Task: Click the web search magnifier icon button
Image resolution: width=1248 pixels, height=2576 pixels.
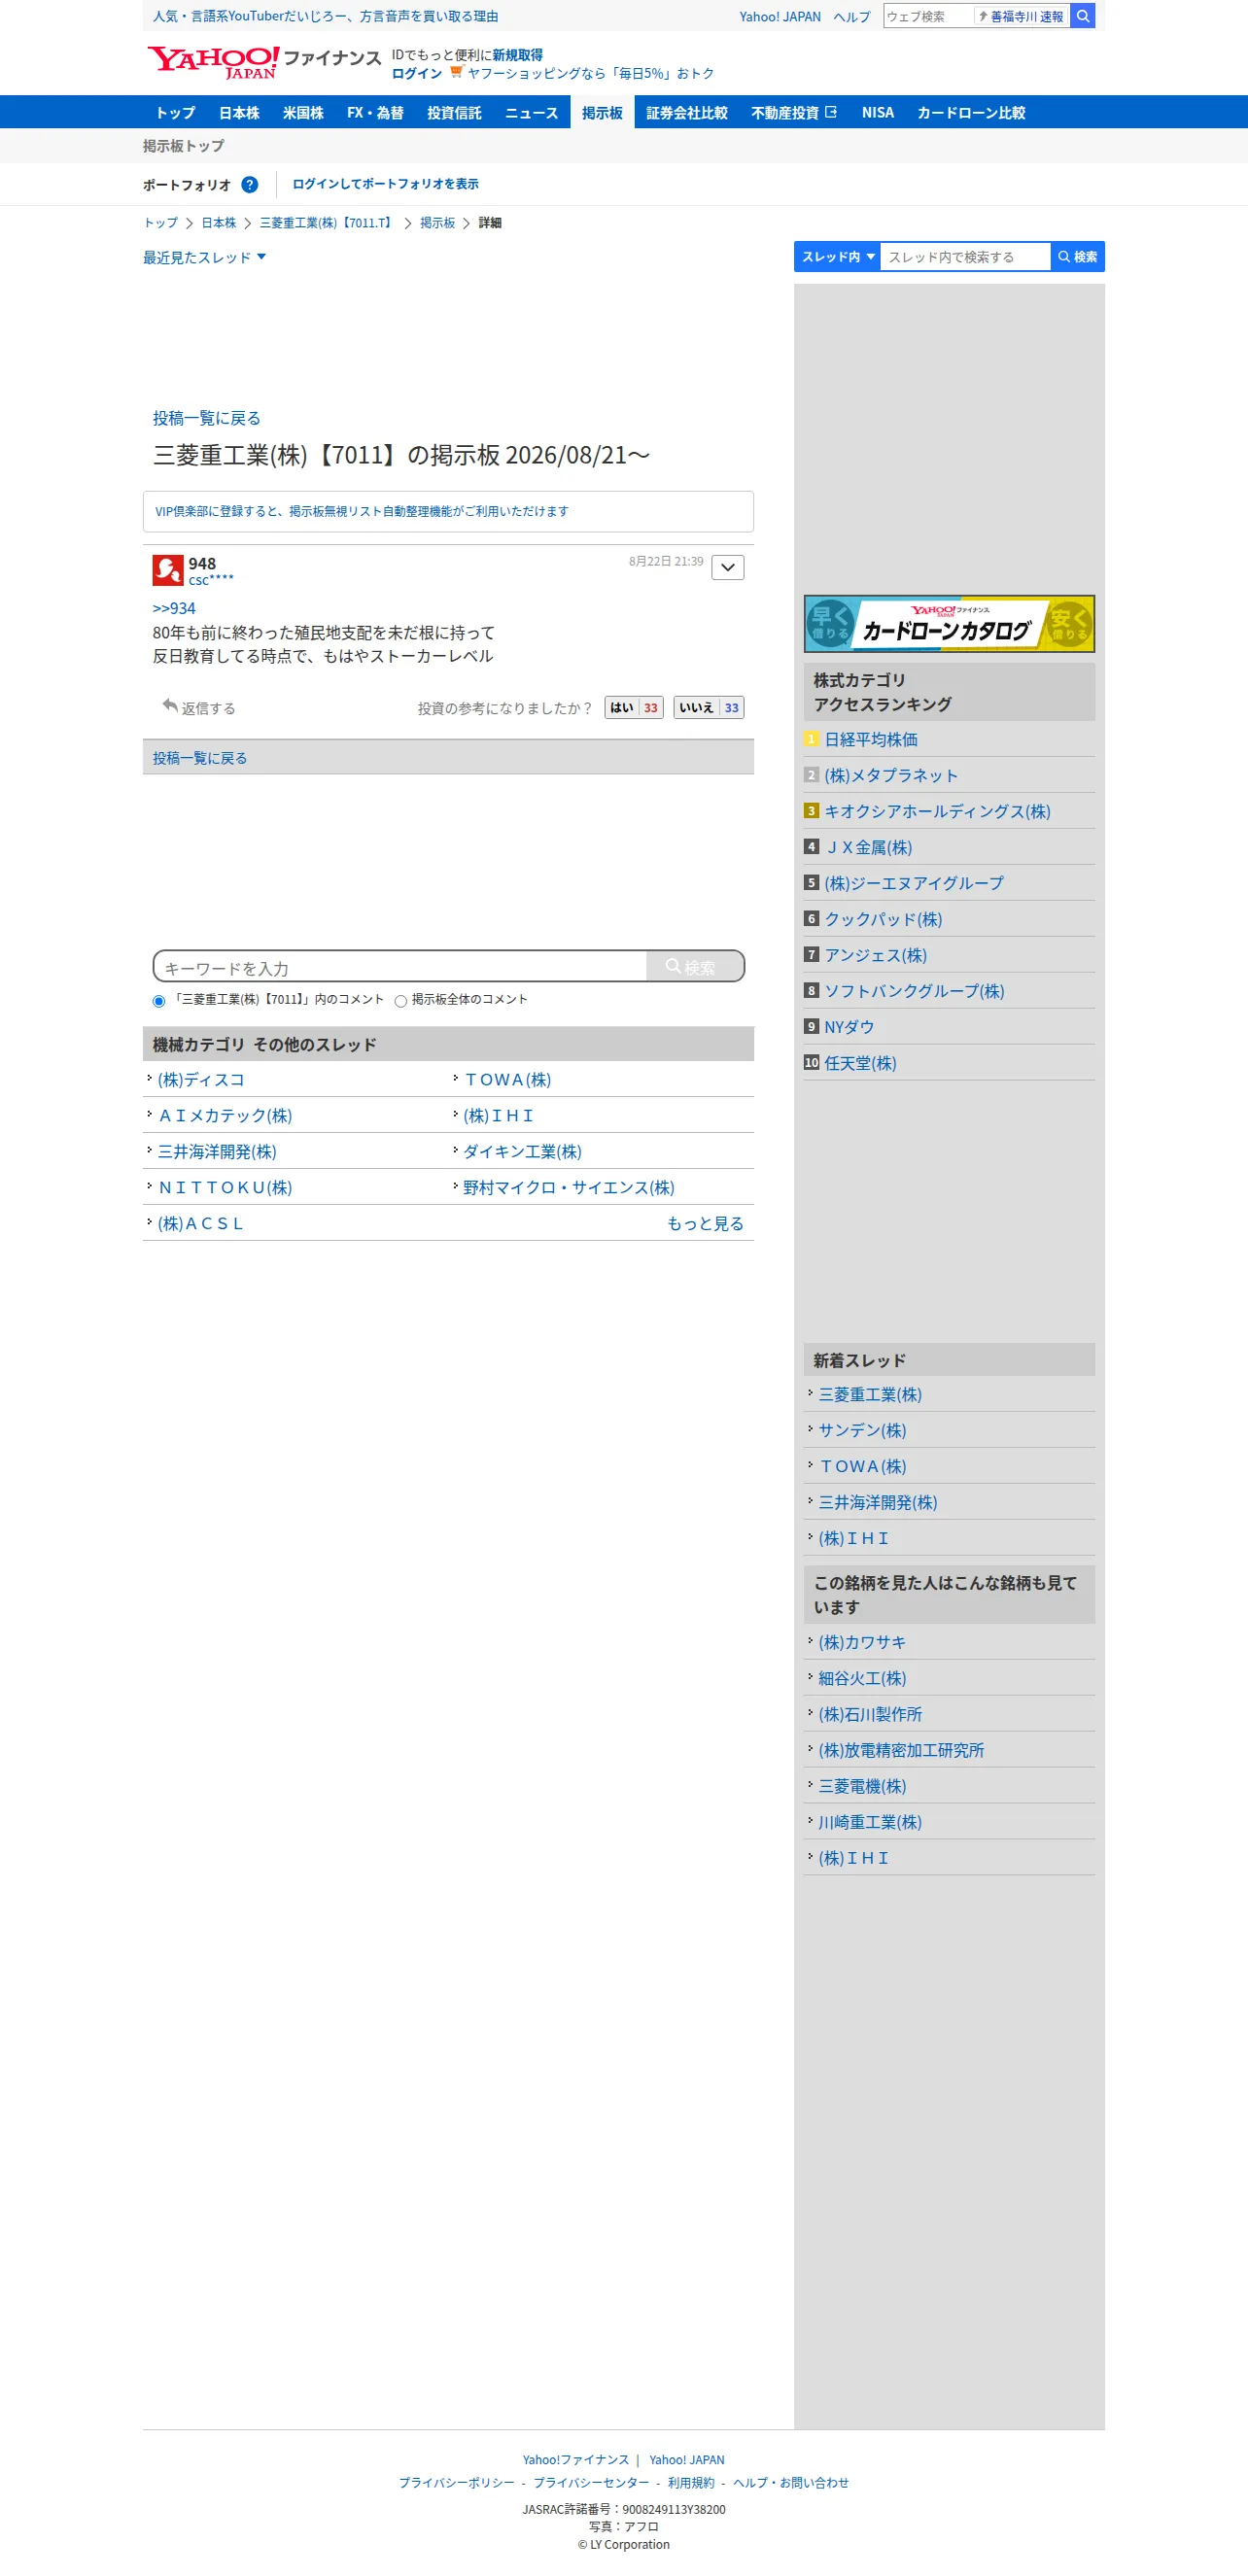Action: 1083,16
